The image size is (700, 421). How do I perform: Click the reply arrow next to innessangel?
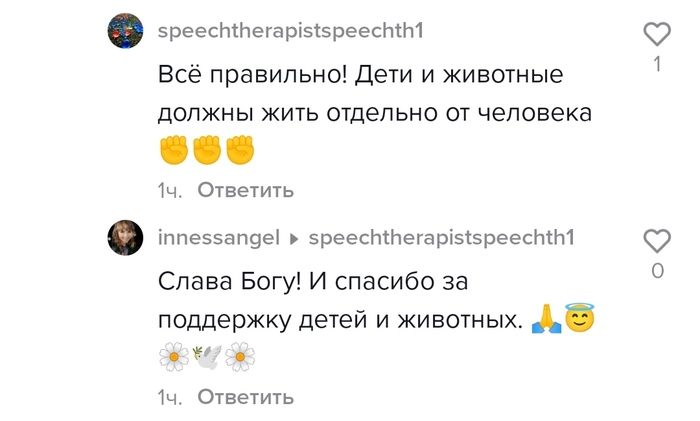[x=294, y=239]
